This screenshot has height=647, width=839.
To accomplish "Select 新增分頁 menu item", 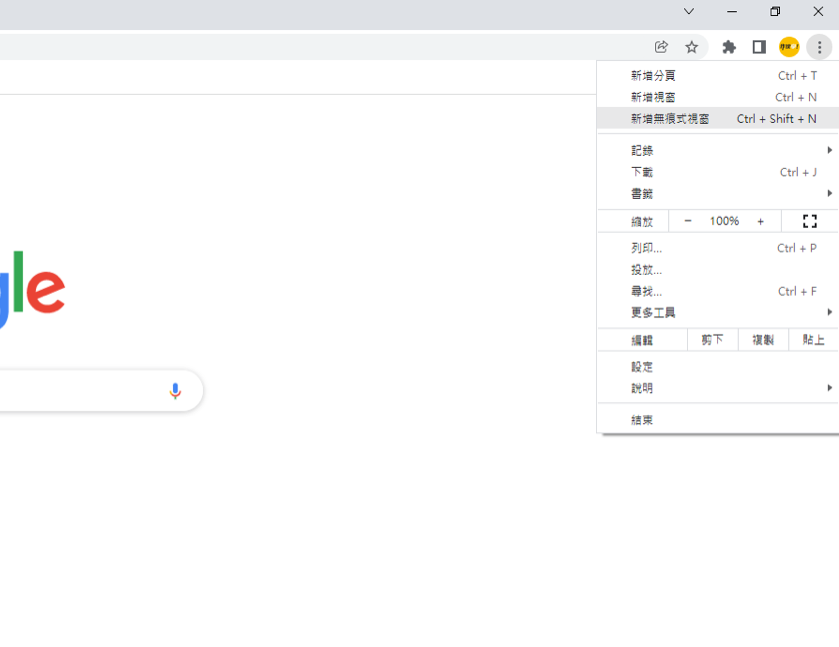I will tap(718, 75).
